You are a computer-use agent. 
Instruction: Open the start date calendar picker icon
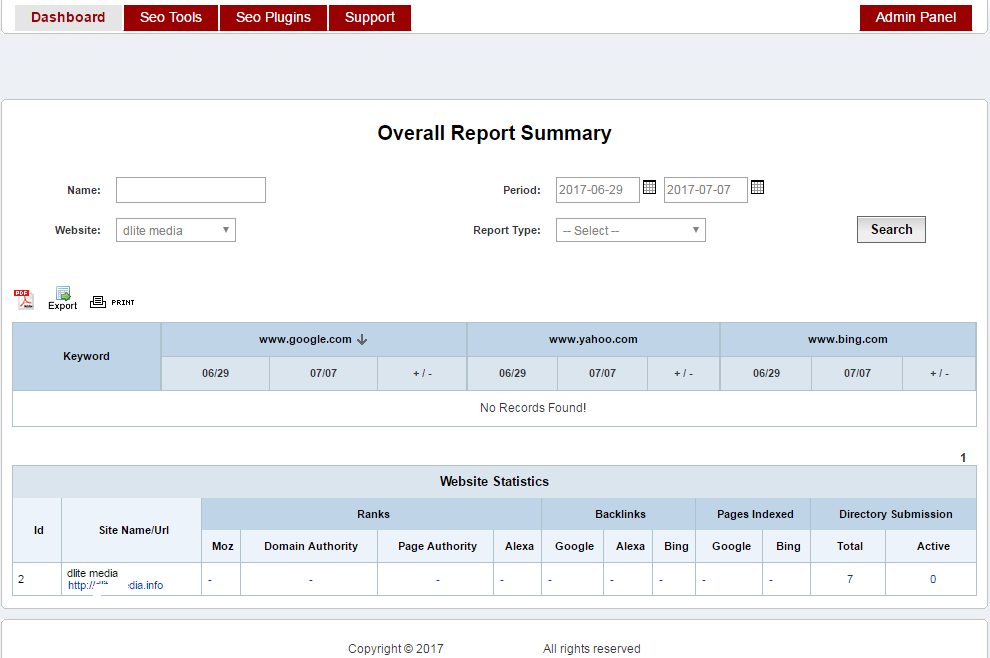pos(649,187)
